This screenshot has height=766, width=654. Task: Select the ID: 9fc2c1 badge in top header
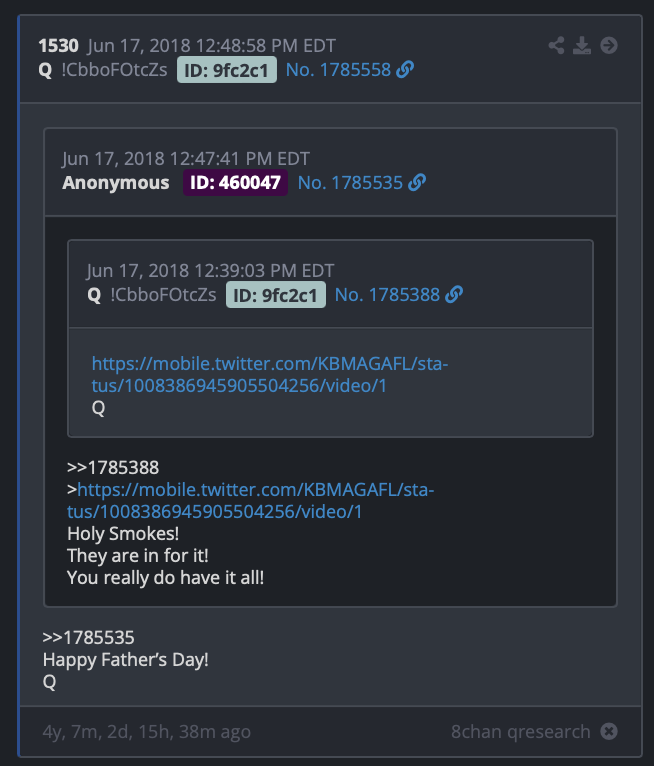pyautogui.click(x=227, y=70)
